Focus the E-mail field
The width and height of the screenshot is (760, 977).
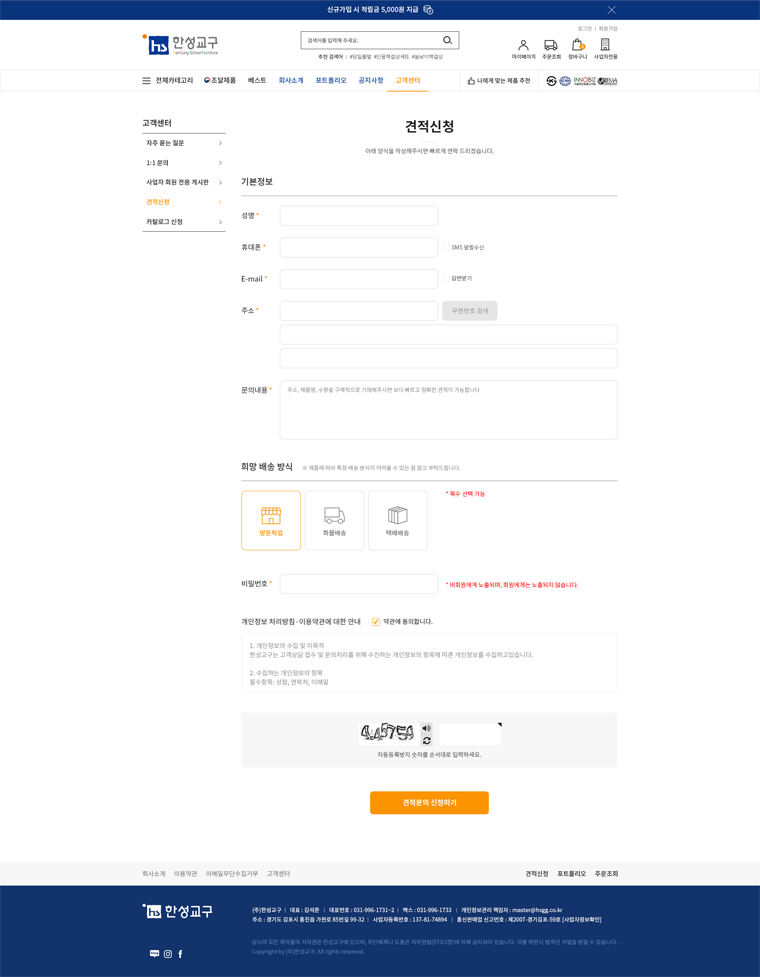click(x=359, y=279)
